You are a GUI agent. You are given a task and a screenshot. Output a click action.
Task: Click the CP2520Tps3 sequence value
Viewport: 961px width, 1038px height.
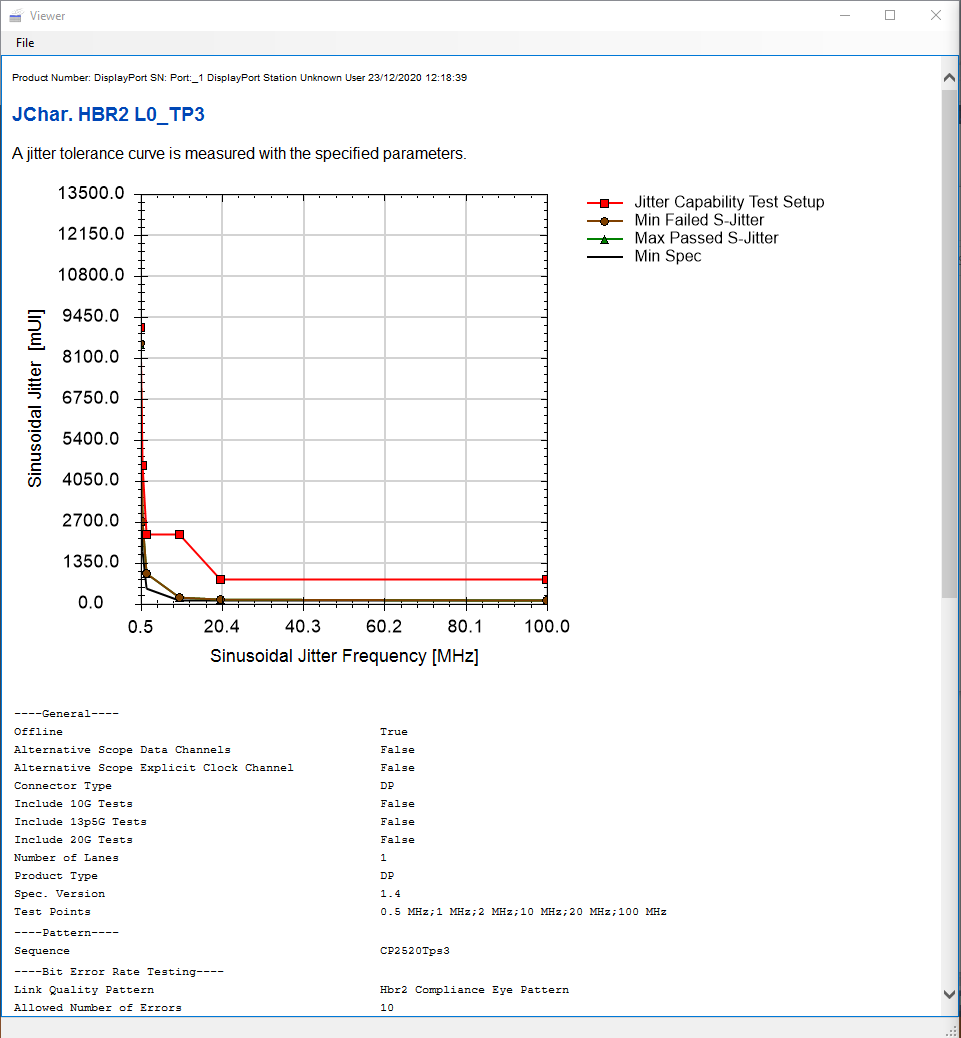point(415,951)
